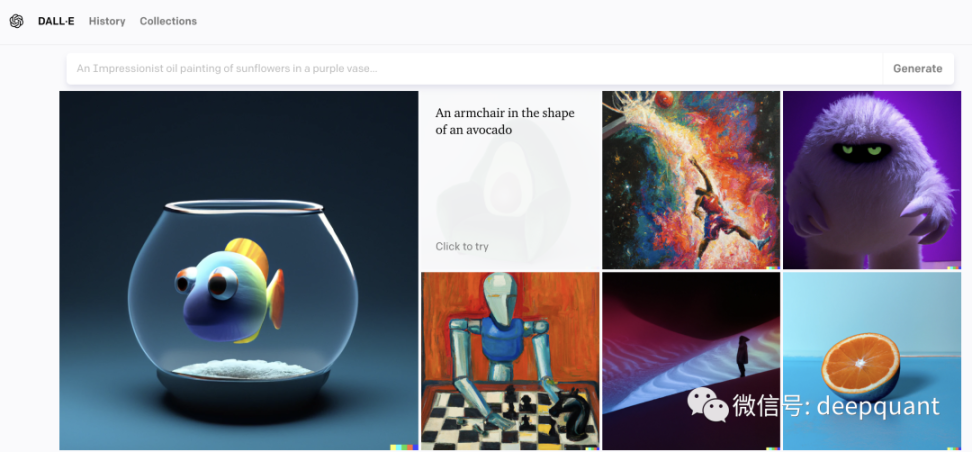Open the History tab
Viewport: 972px width, 452px height.
107,21
